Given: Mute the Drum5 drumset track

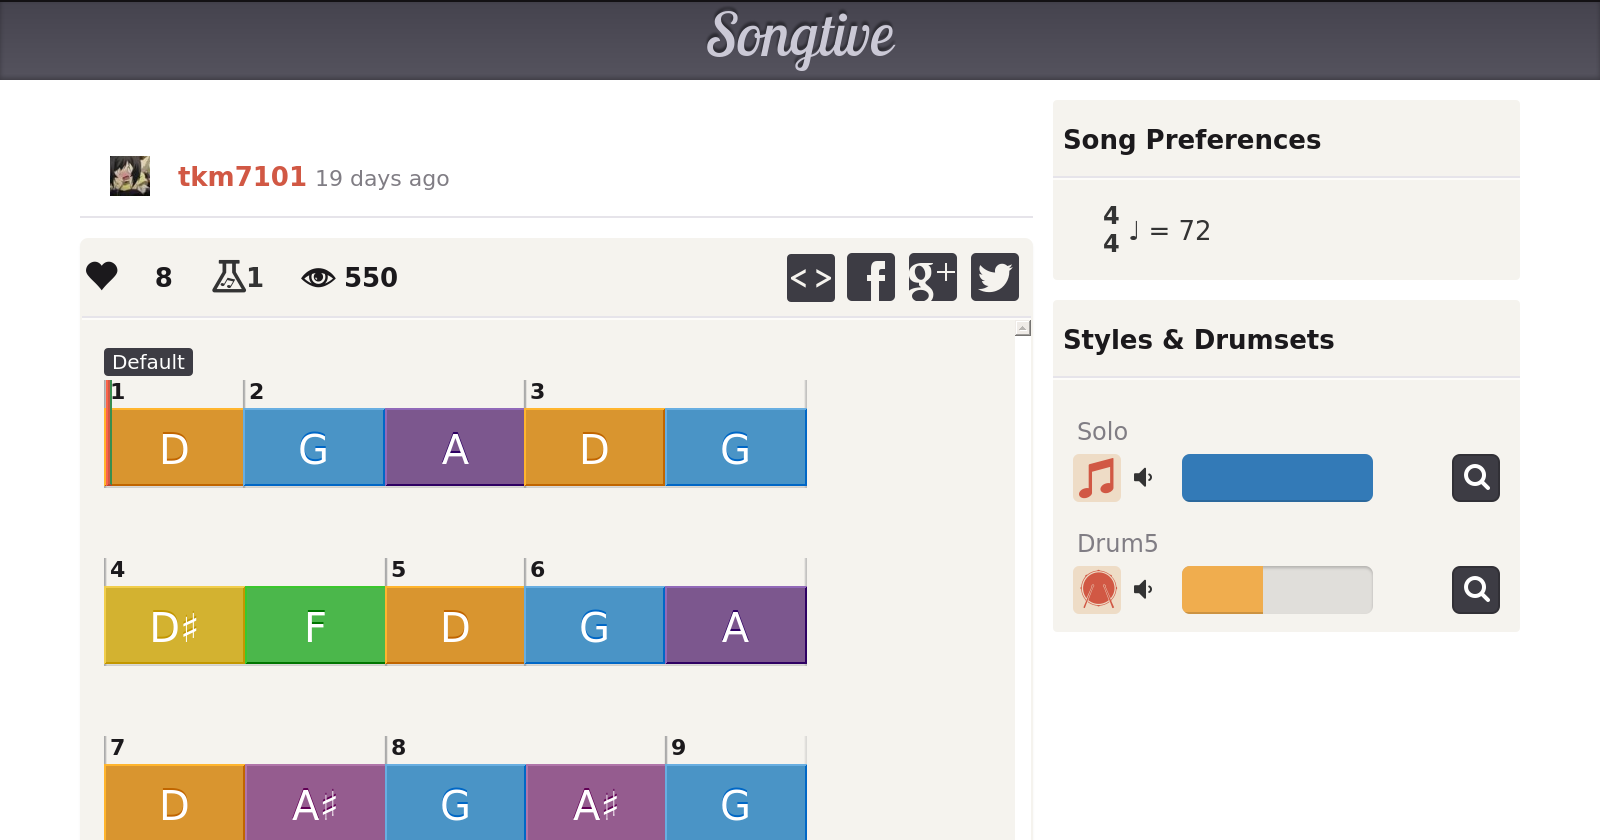Looking at the screenshot, I should pyautogui.click(x=1144, y=590).
